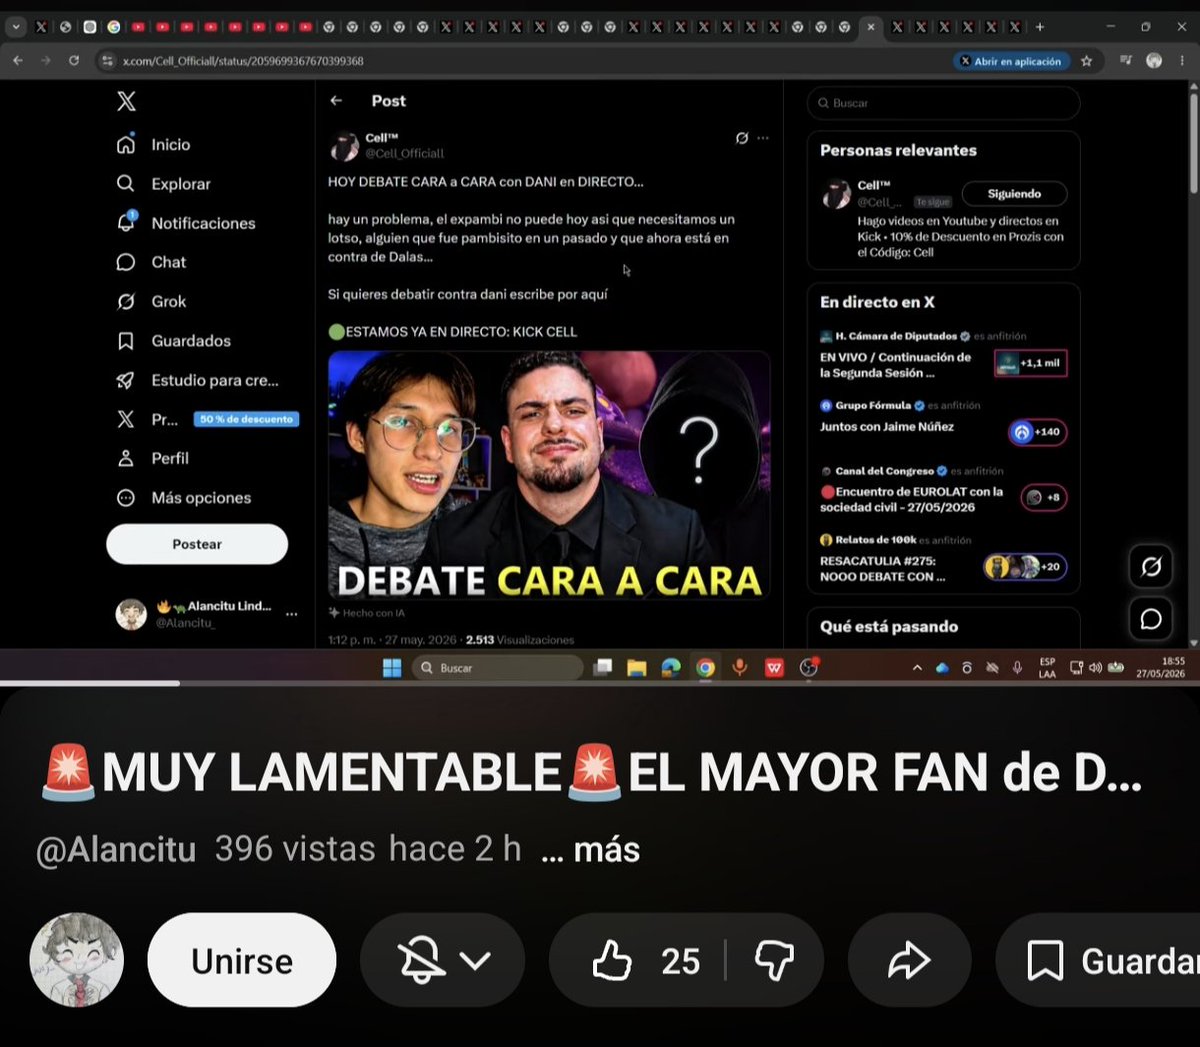This screenshot has width=1200, height=1047.
Task: Click the back arrow beside Post
Action: 336,101
